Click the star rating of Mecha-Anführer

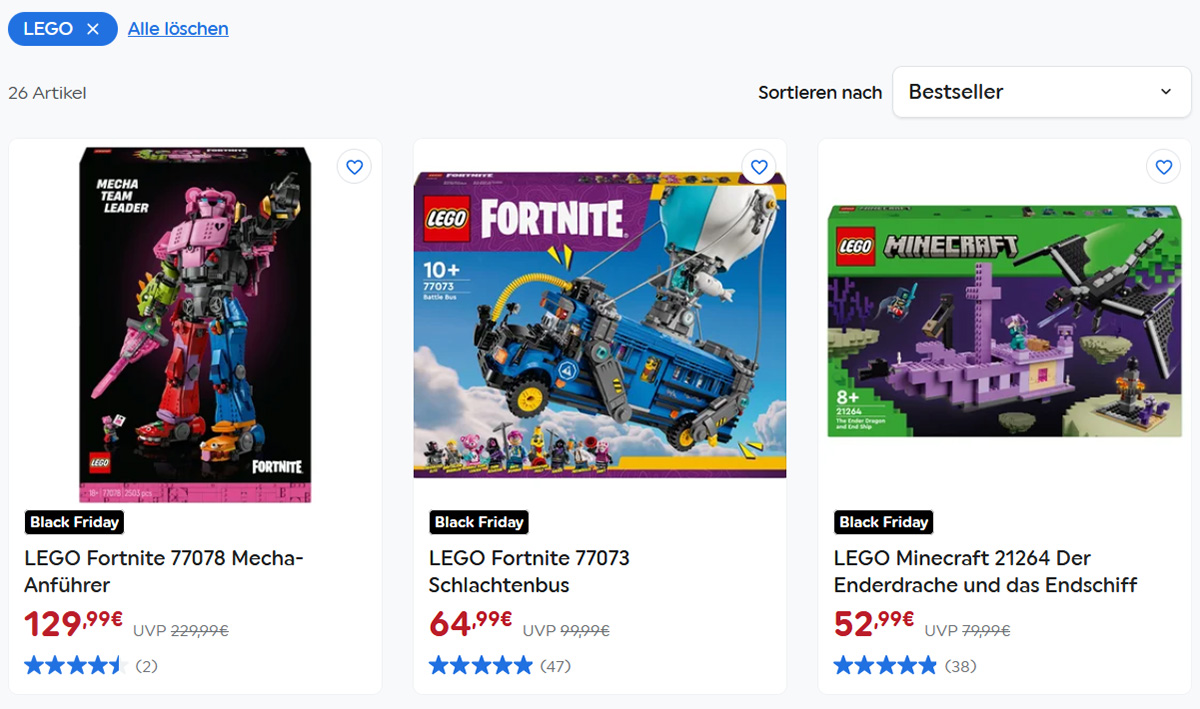(75, 665)
